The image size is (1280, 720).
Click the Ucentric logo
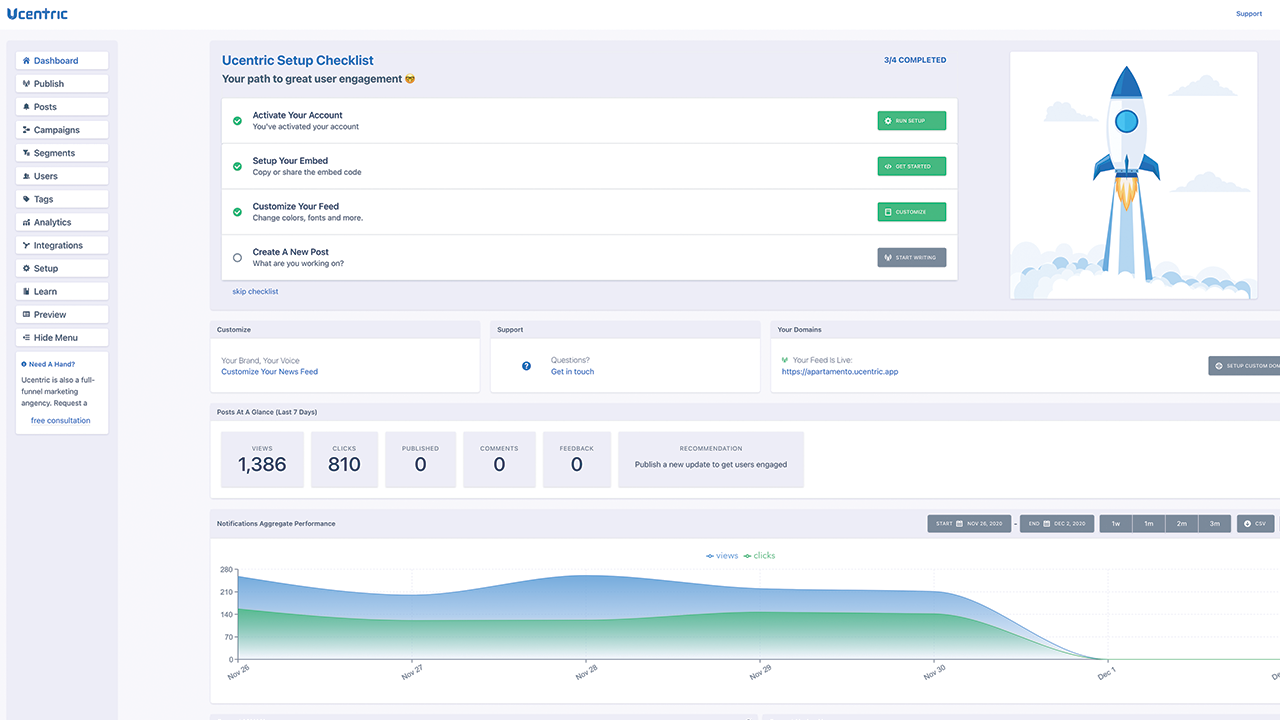tap(37, 14)
